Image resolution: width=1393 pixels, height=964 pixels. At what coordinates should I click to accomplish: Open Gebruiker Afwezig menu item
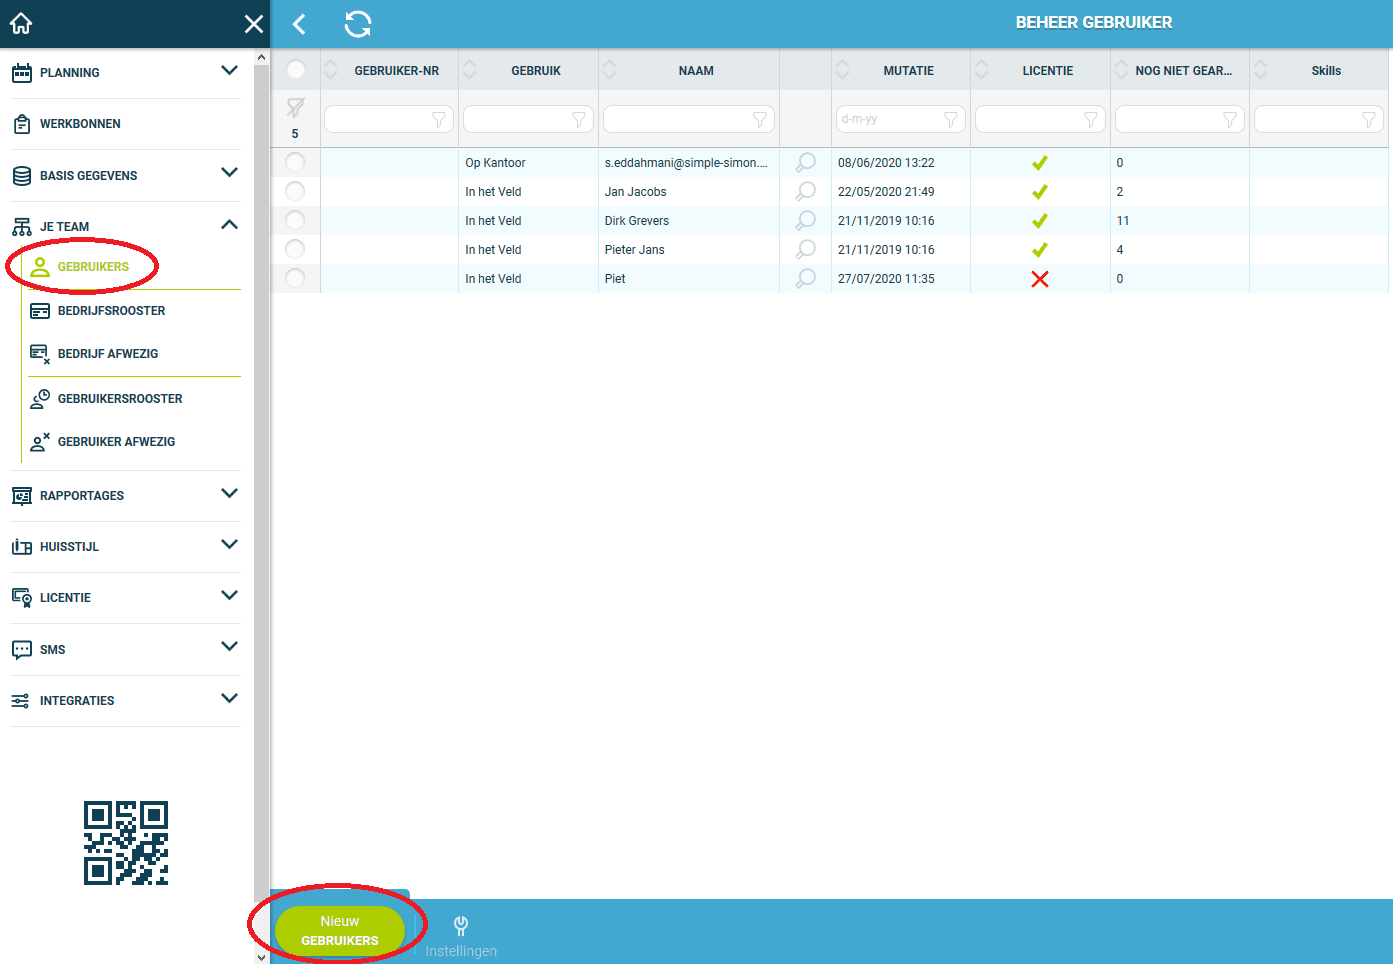click(116, 442)
